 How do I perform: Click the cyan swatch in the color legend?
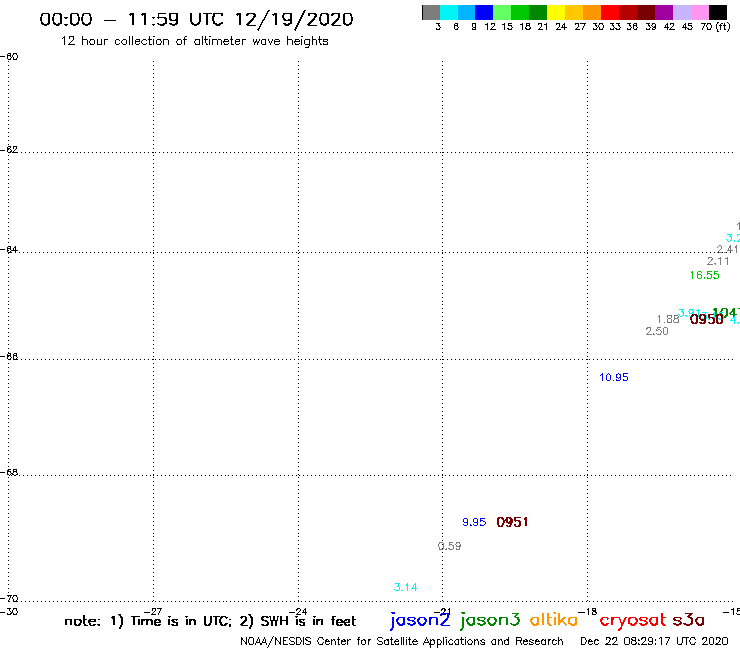point(448,12)
